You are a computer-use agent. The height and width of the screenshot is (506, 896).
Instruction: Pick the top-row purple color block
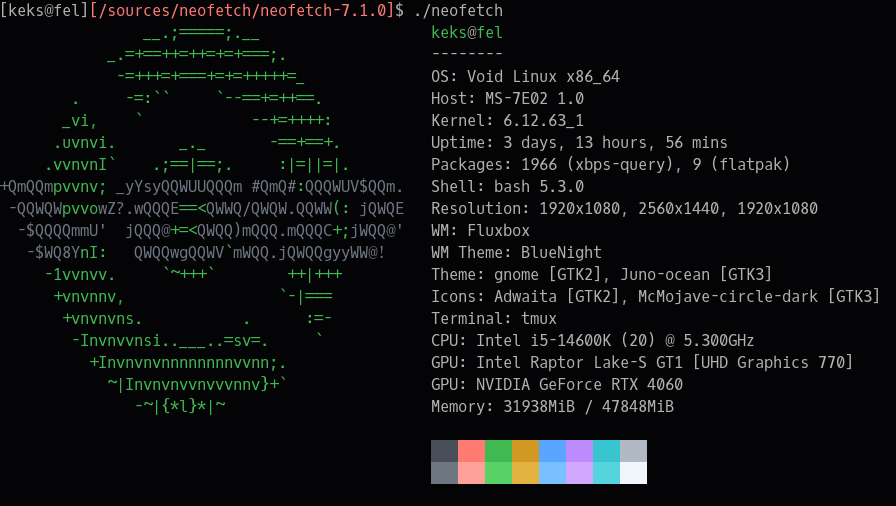579,451
